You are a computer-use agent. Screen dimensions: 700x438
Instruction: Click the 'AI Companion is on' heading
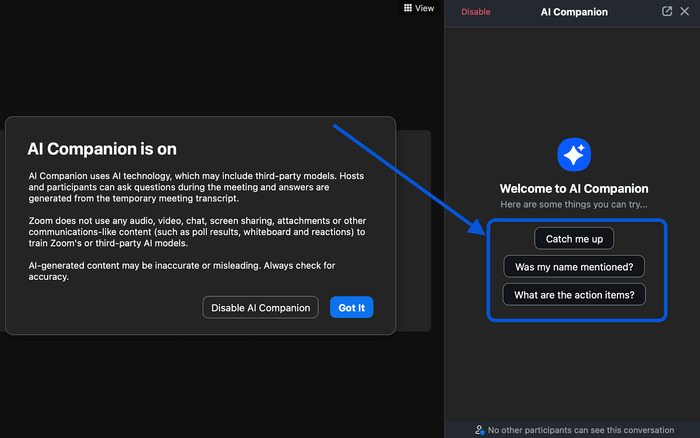(102, 149)
